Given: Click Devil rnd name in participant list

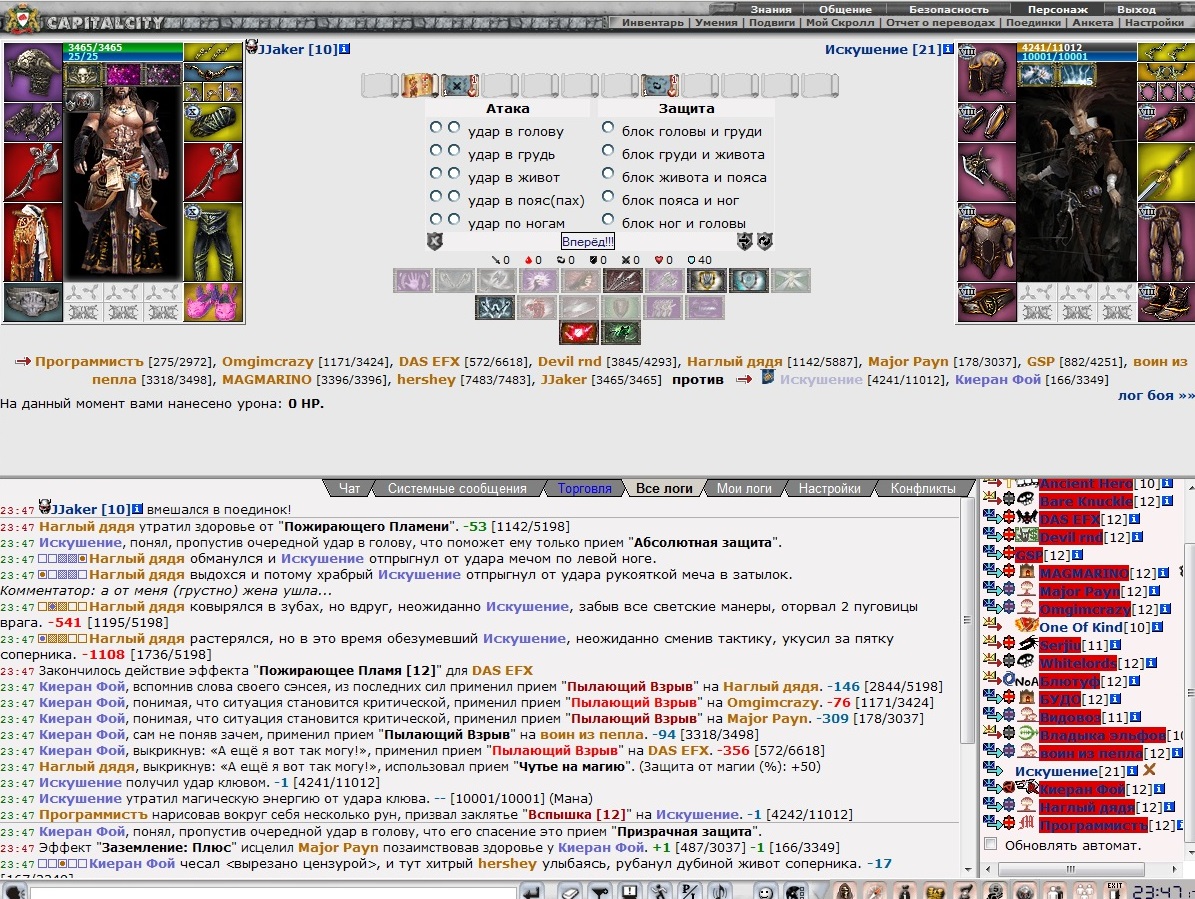Looking at the screenshot, I should [569, 362].
